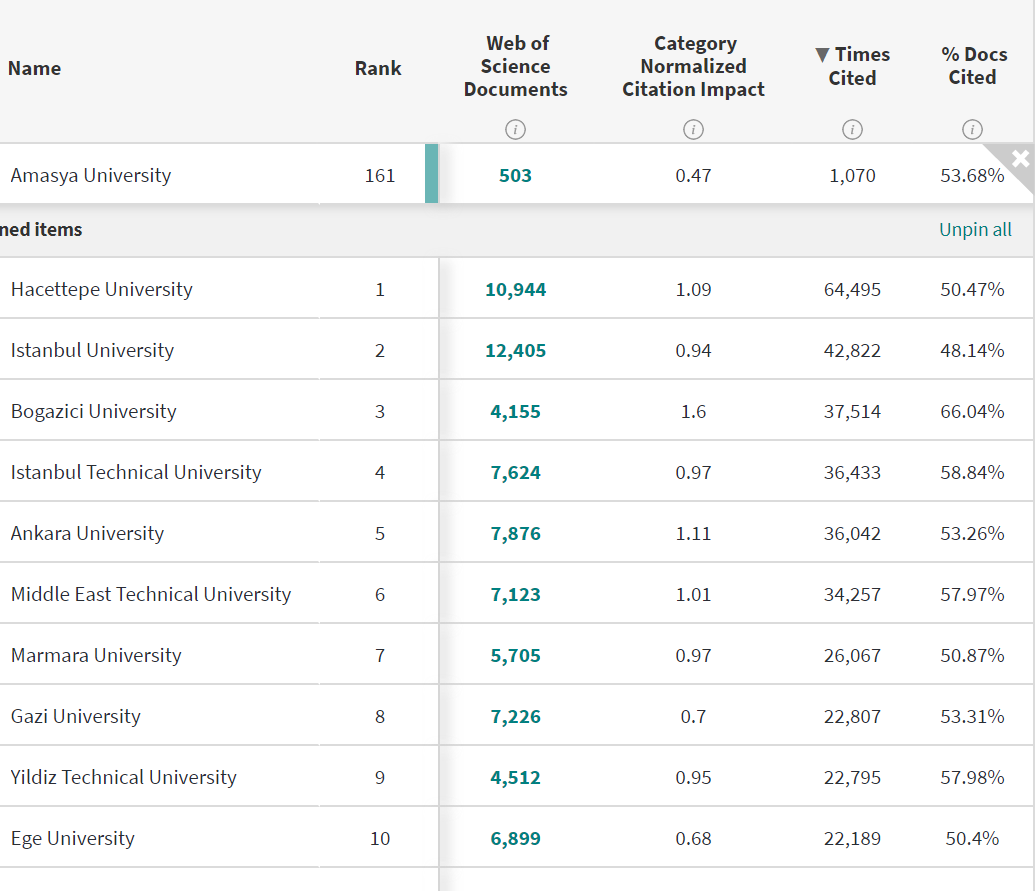Open Middle East Technical University's 7,123 documents
The height and width of the screenshot is (891, 1035).
[515, 595]
